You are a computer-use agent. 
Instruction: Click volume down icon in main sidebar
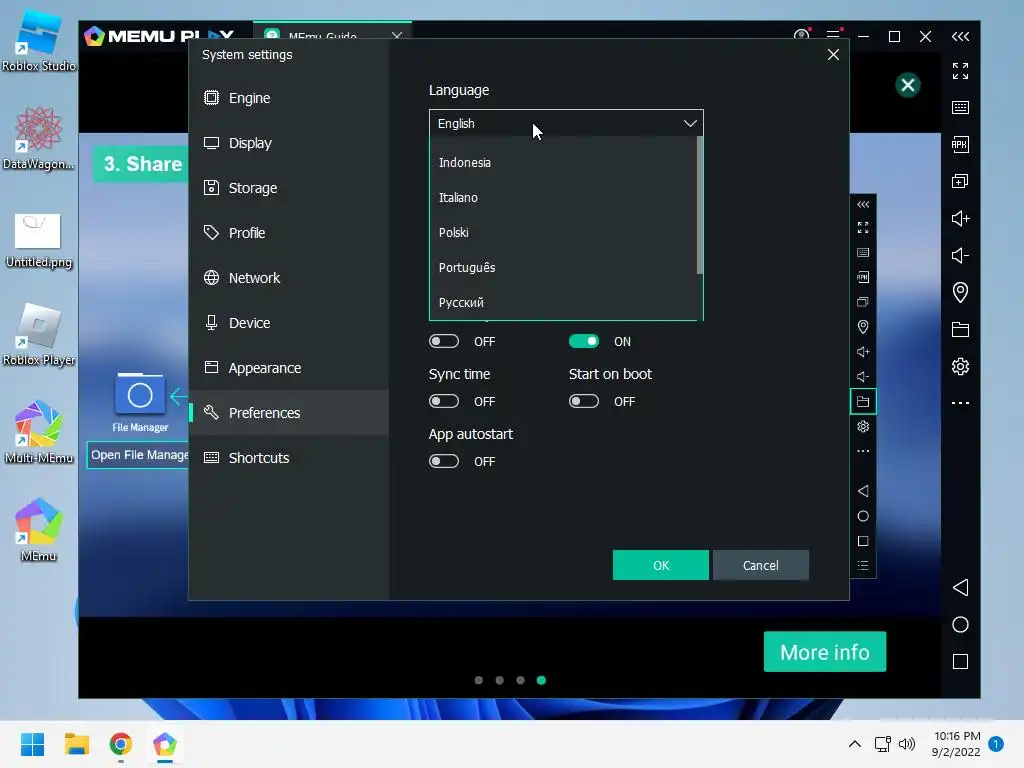[x=960, y=255]
